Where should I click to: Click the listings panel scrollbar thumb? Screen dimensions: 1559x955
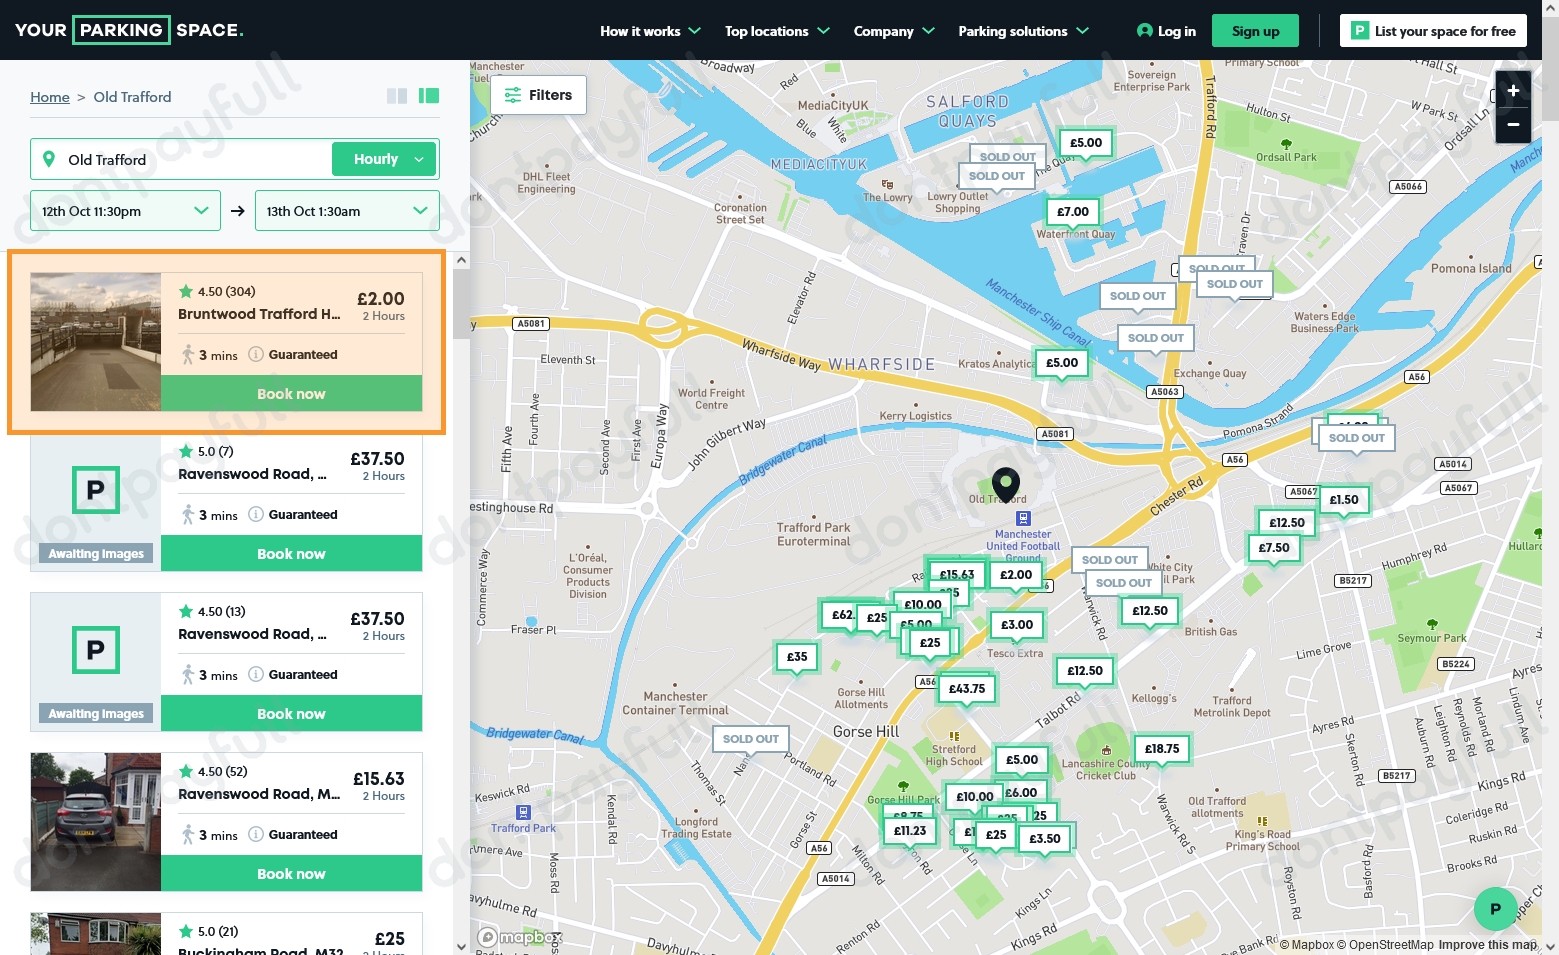pyautogui.click(x=461, y=305)
